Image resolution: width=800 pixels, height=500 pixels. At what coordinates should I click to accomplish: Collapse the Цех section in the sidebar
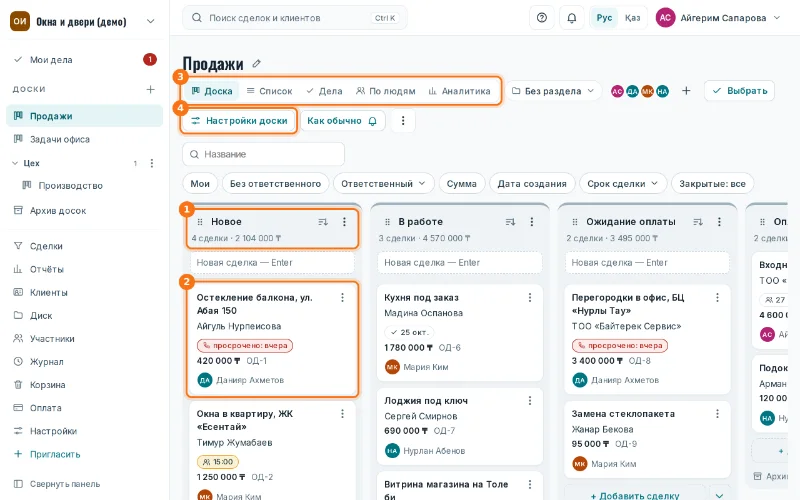[x=15, y=163]
